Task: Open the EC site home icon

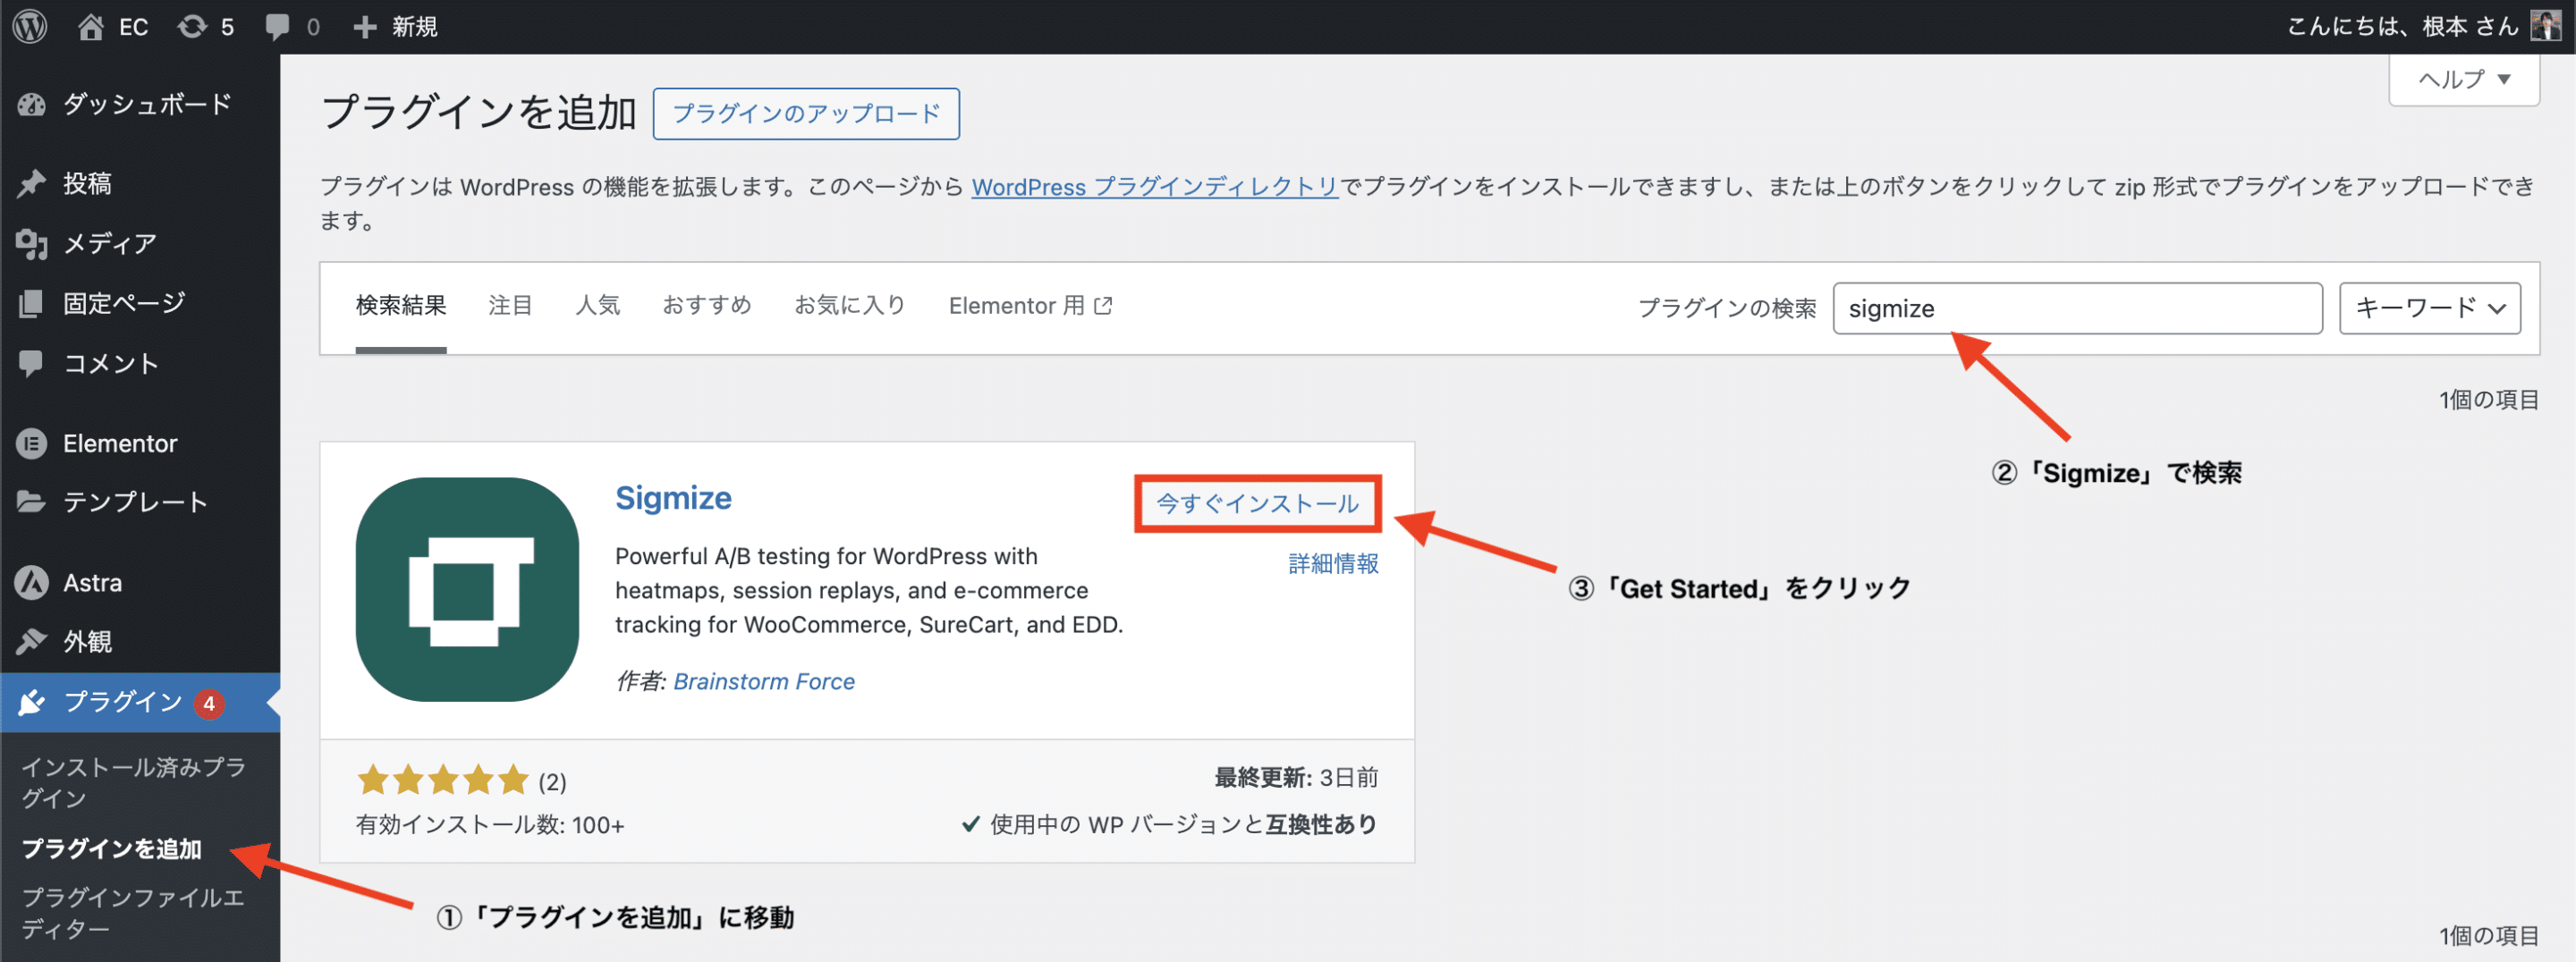Action: coord(91,26)
